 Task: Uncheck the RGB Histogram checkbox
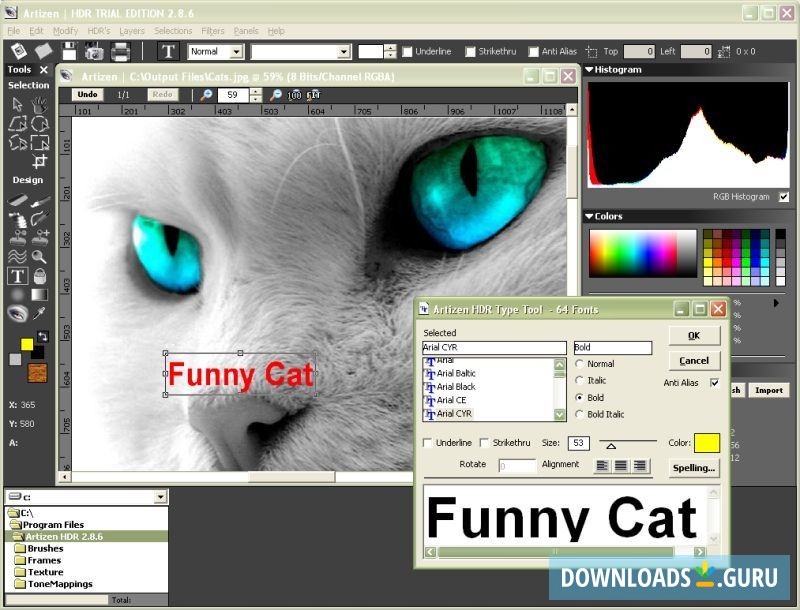coord(784,196)
